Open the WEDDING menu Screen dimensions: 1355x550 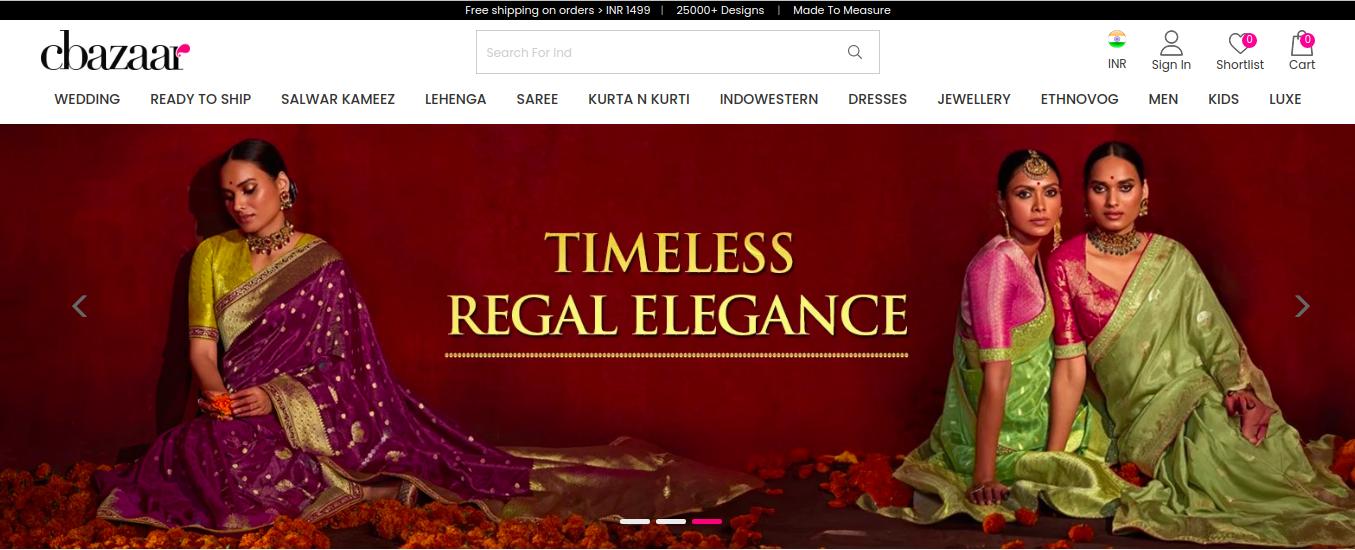[87, 99]
